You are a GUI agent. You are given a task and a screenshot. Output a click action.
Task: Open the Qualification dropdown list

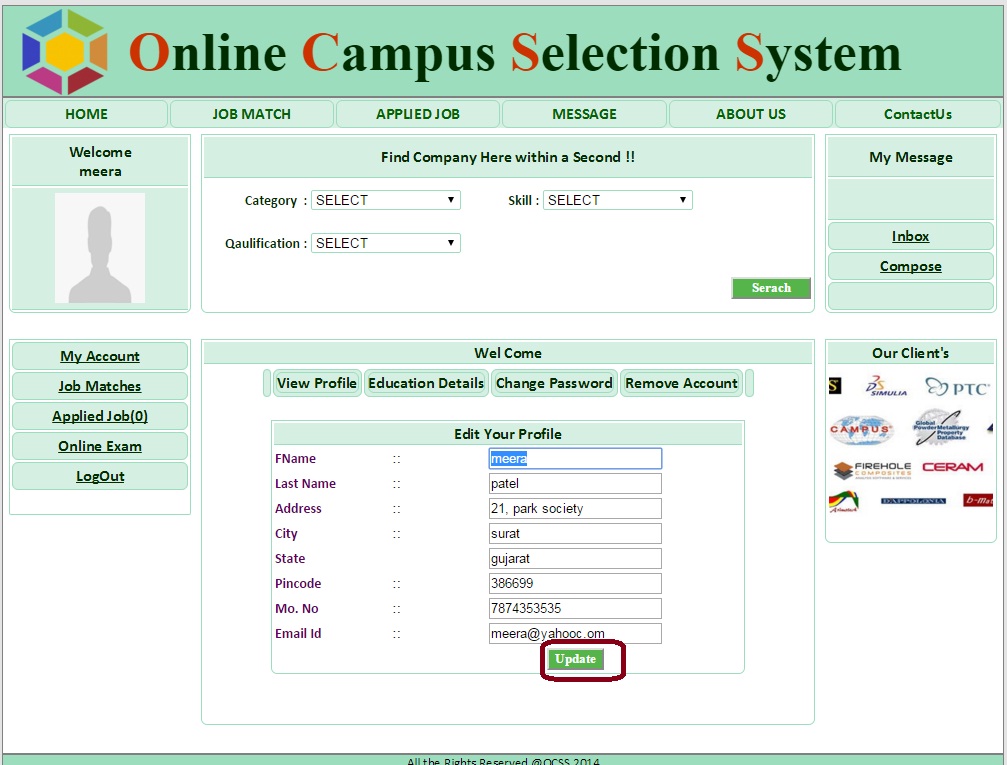(385, 243)
